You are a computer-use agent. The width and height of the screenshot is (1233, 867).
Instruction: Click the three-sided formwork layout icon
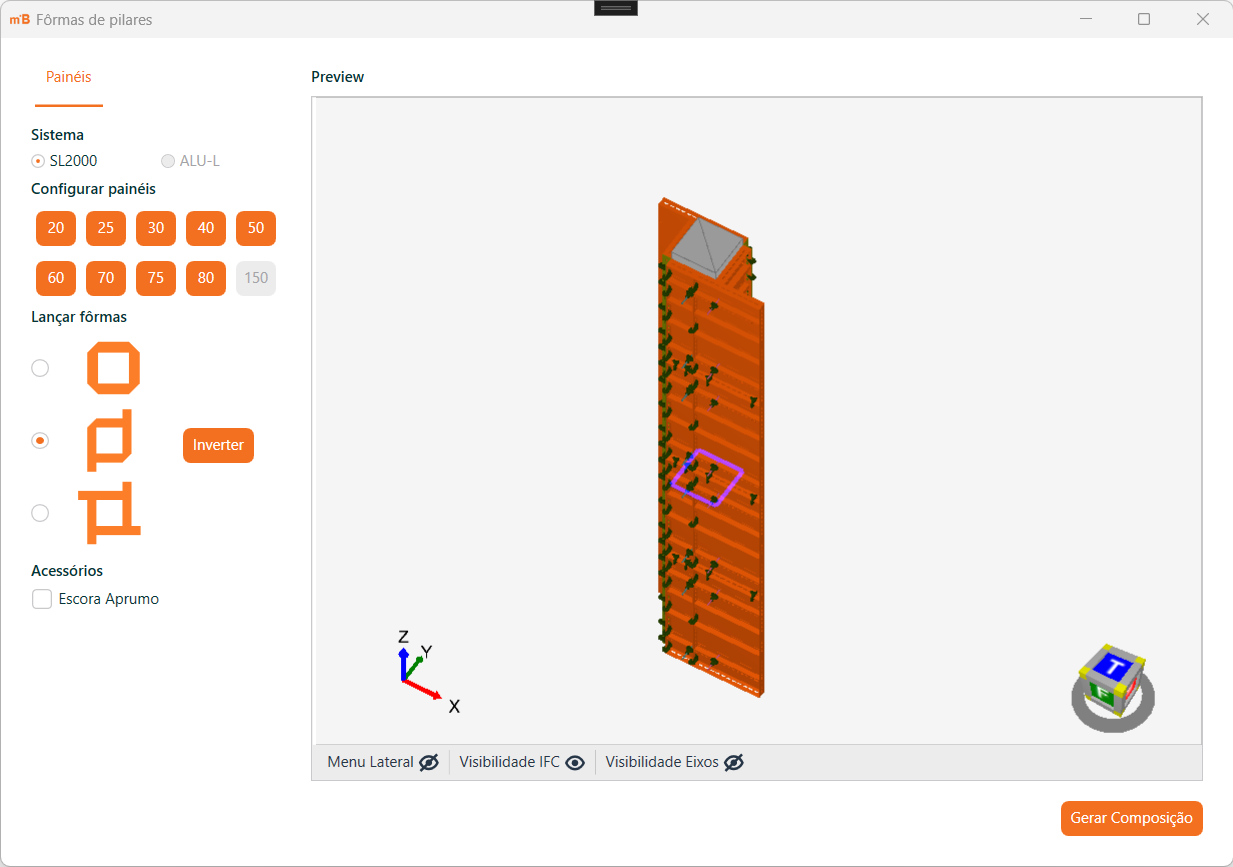point(110,440)
